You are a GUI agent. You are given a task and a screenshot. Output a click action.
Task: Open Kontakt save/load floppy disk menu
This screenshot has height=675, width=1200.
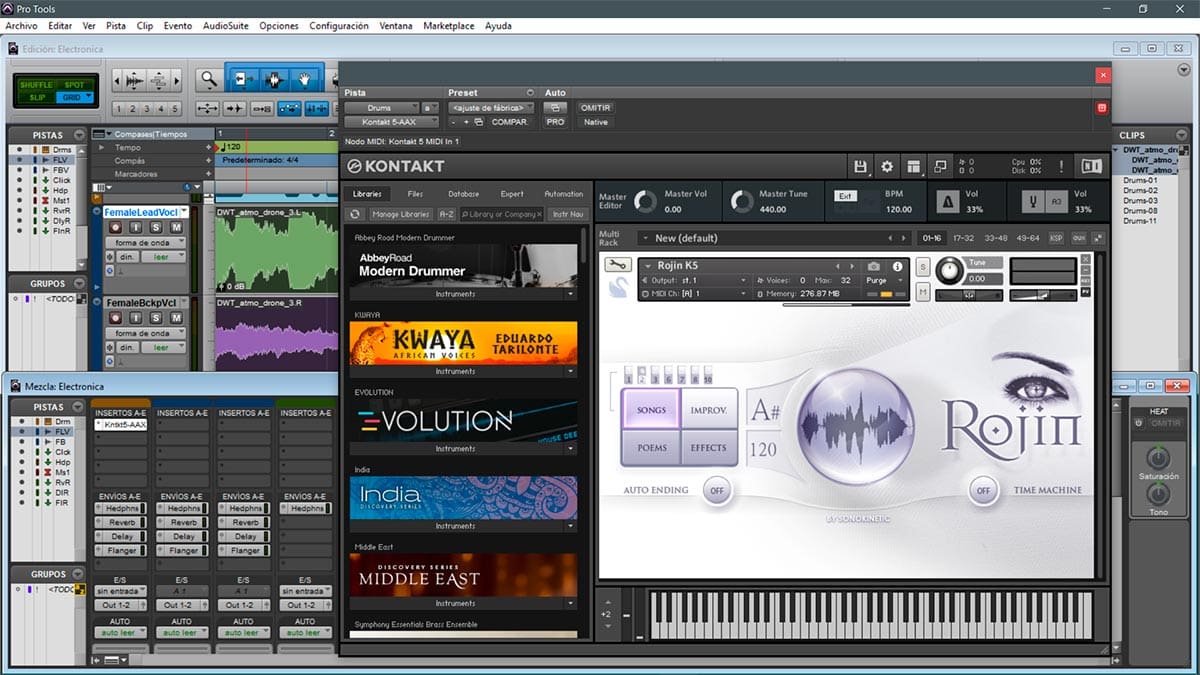coord(860,166)
